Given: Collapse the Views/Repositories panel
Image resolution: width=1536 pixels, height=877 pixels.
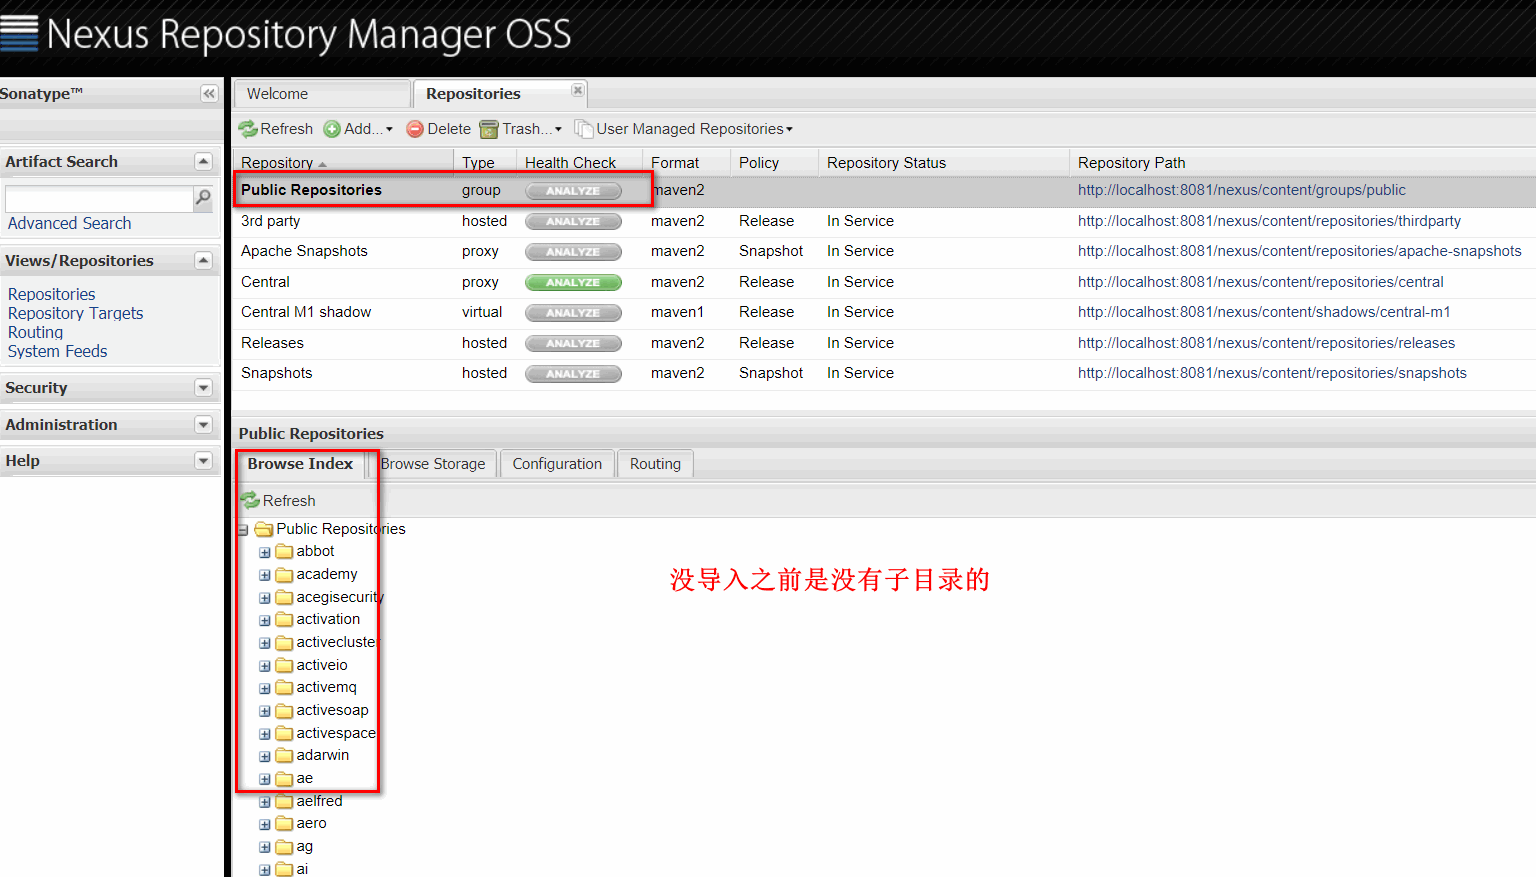Looking at the screenshot, I should click(204, 260).
